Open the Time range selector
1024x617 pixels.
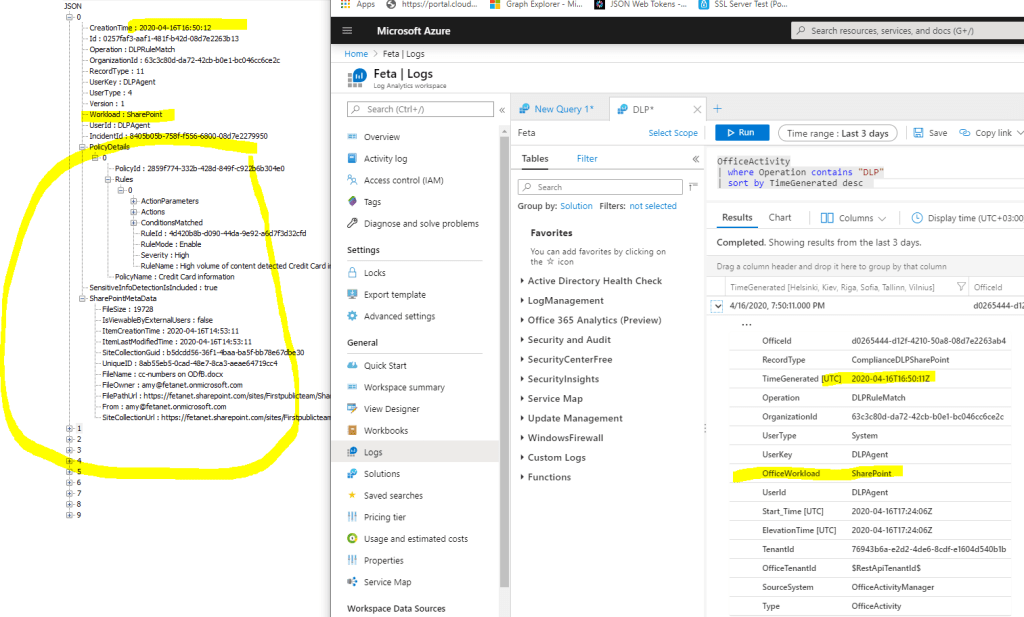(837, 133)
